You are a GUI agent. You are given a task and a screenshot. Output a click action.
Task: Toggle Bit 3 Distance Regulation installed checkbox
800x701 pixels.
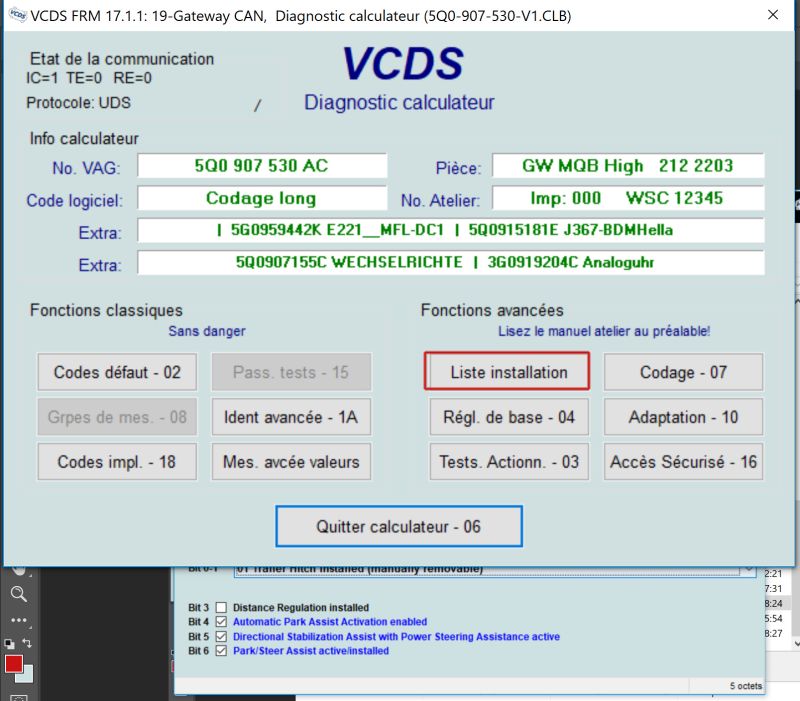[x=221, y=608]
